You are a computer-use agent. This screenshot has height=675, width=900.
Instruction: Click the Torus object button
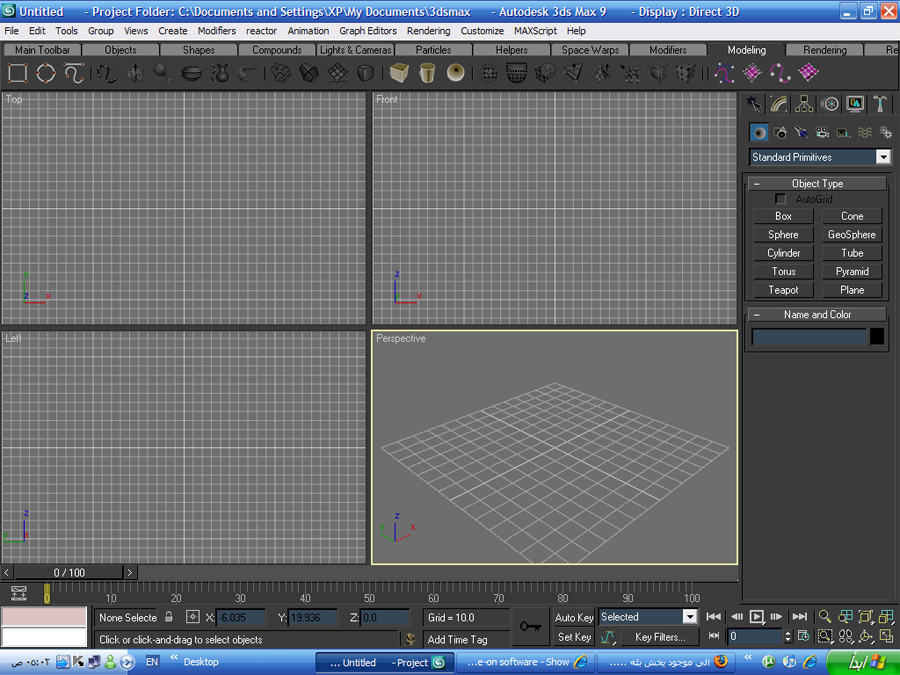pos(783,271)
